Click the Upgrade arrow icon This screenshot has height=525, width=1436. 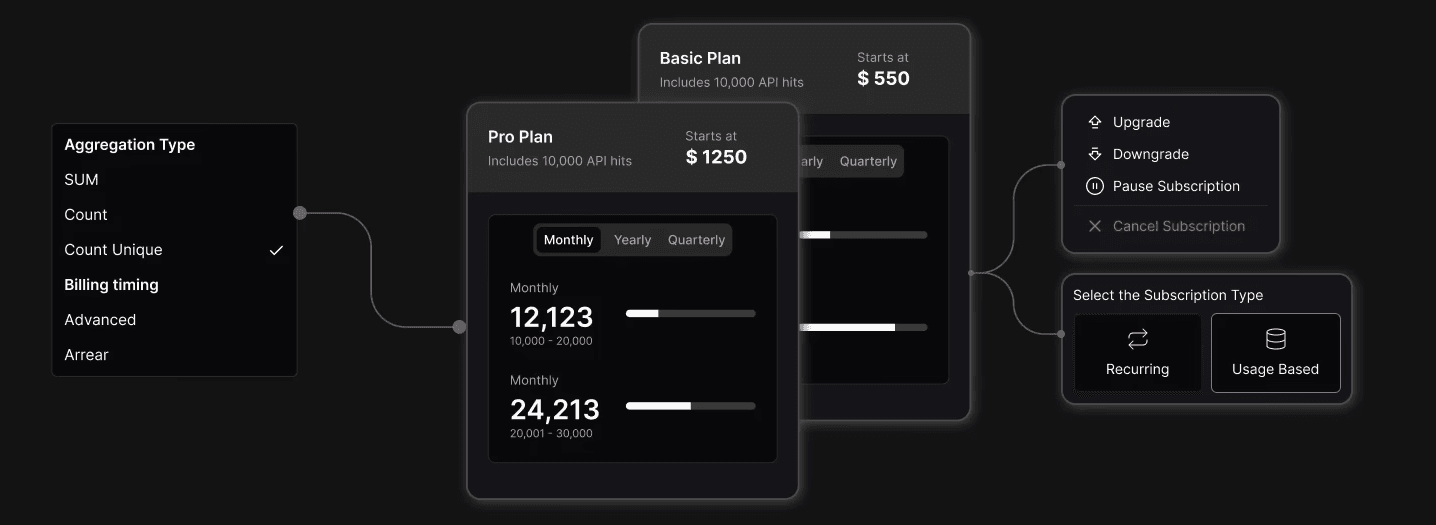[1094, 122]
